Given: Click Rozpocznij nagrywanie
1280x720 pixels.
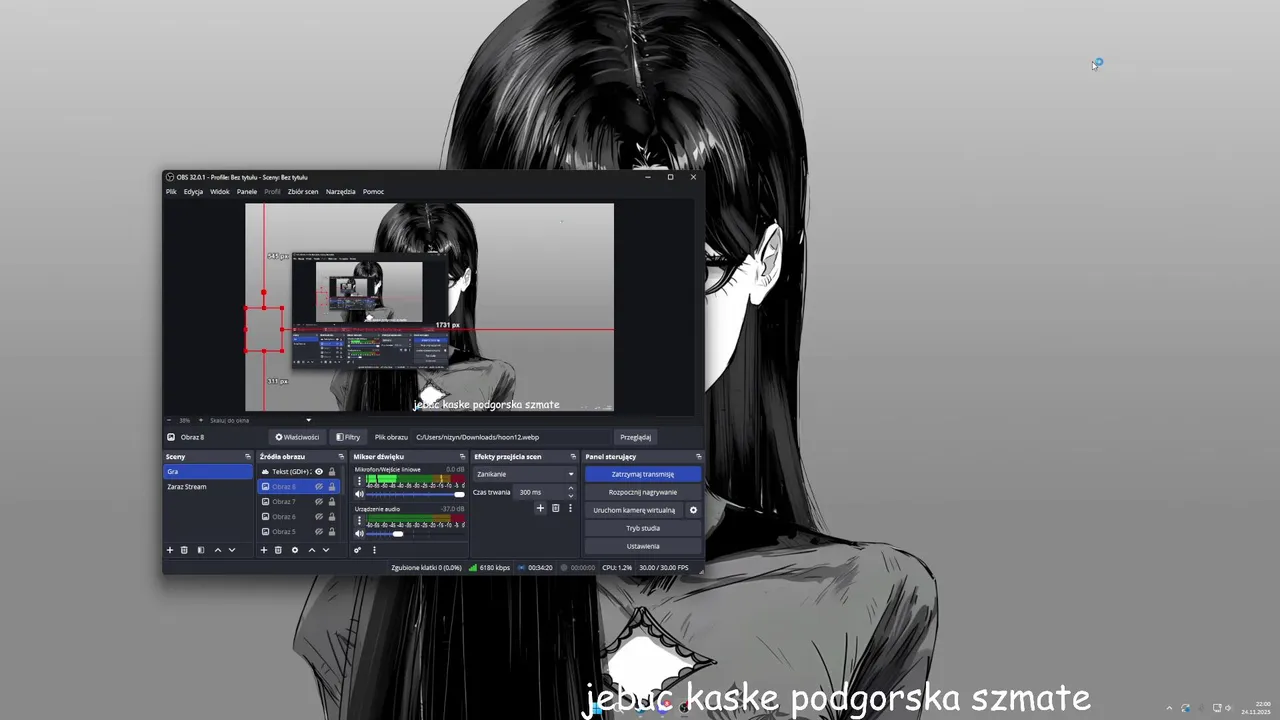Looking at the screenshot, I should 643,492.
